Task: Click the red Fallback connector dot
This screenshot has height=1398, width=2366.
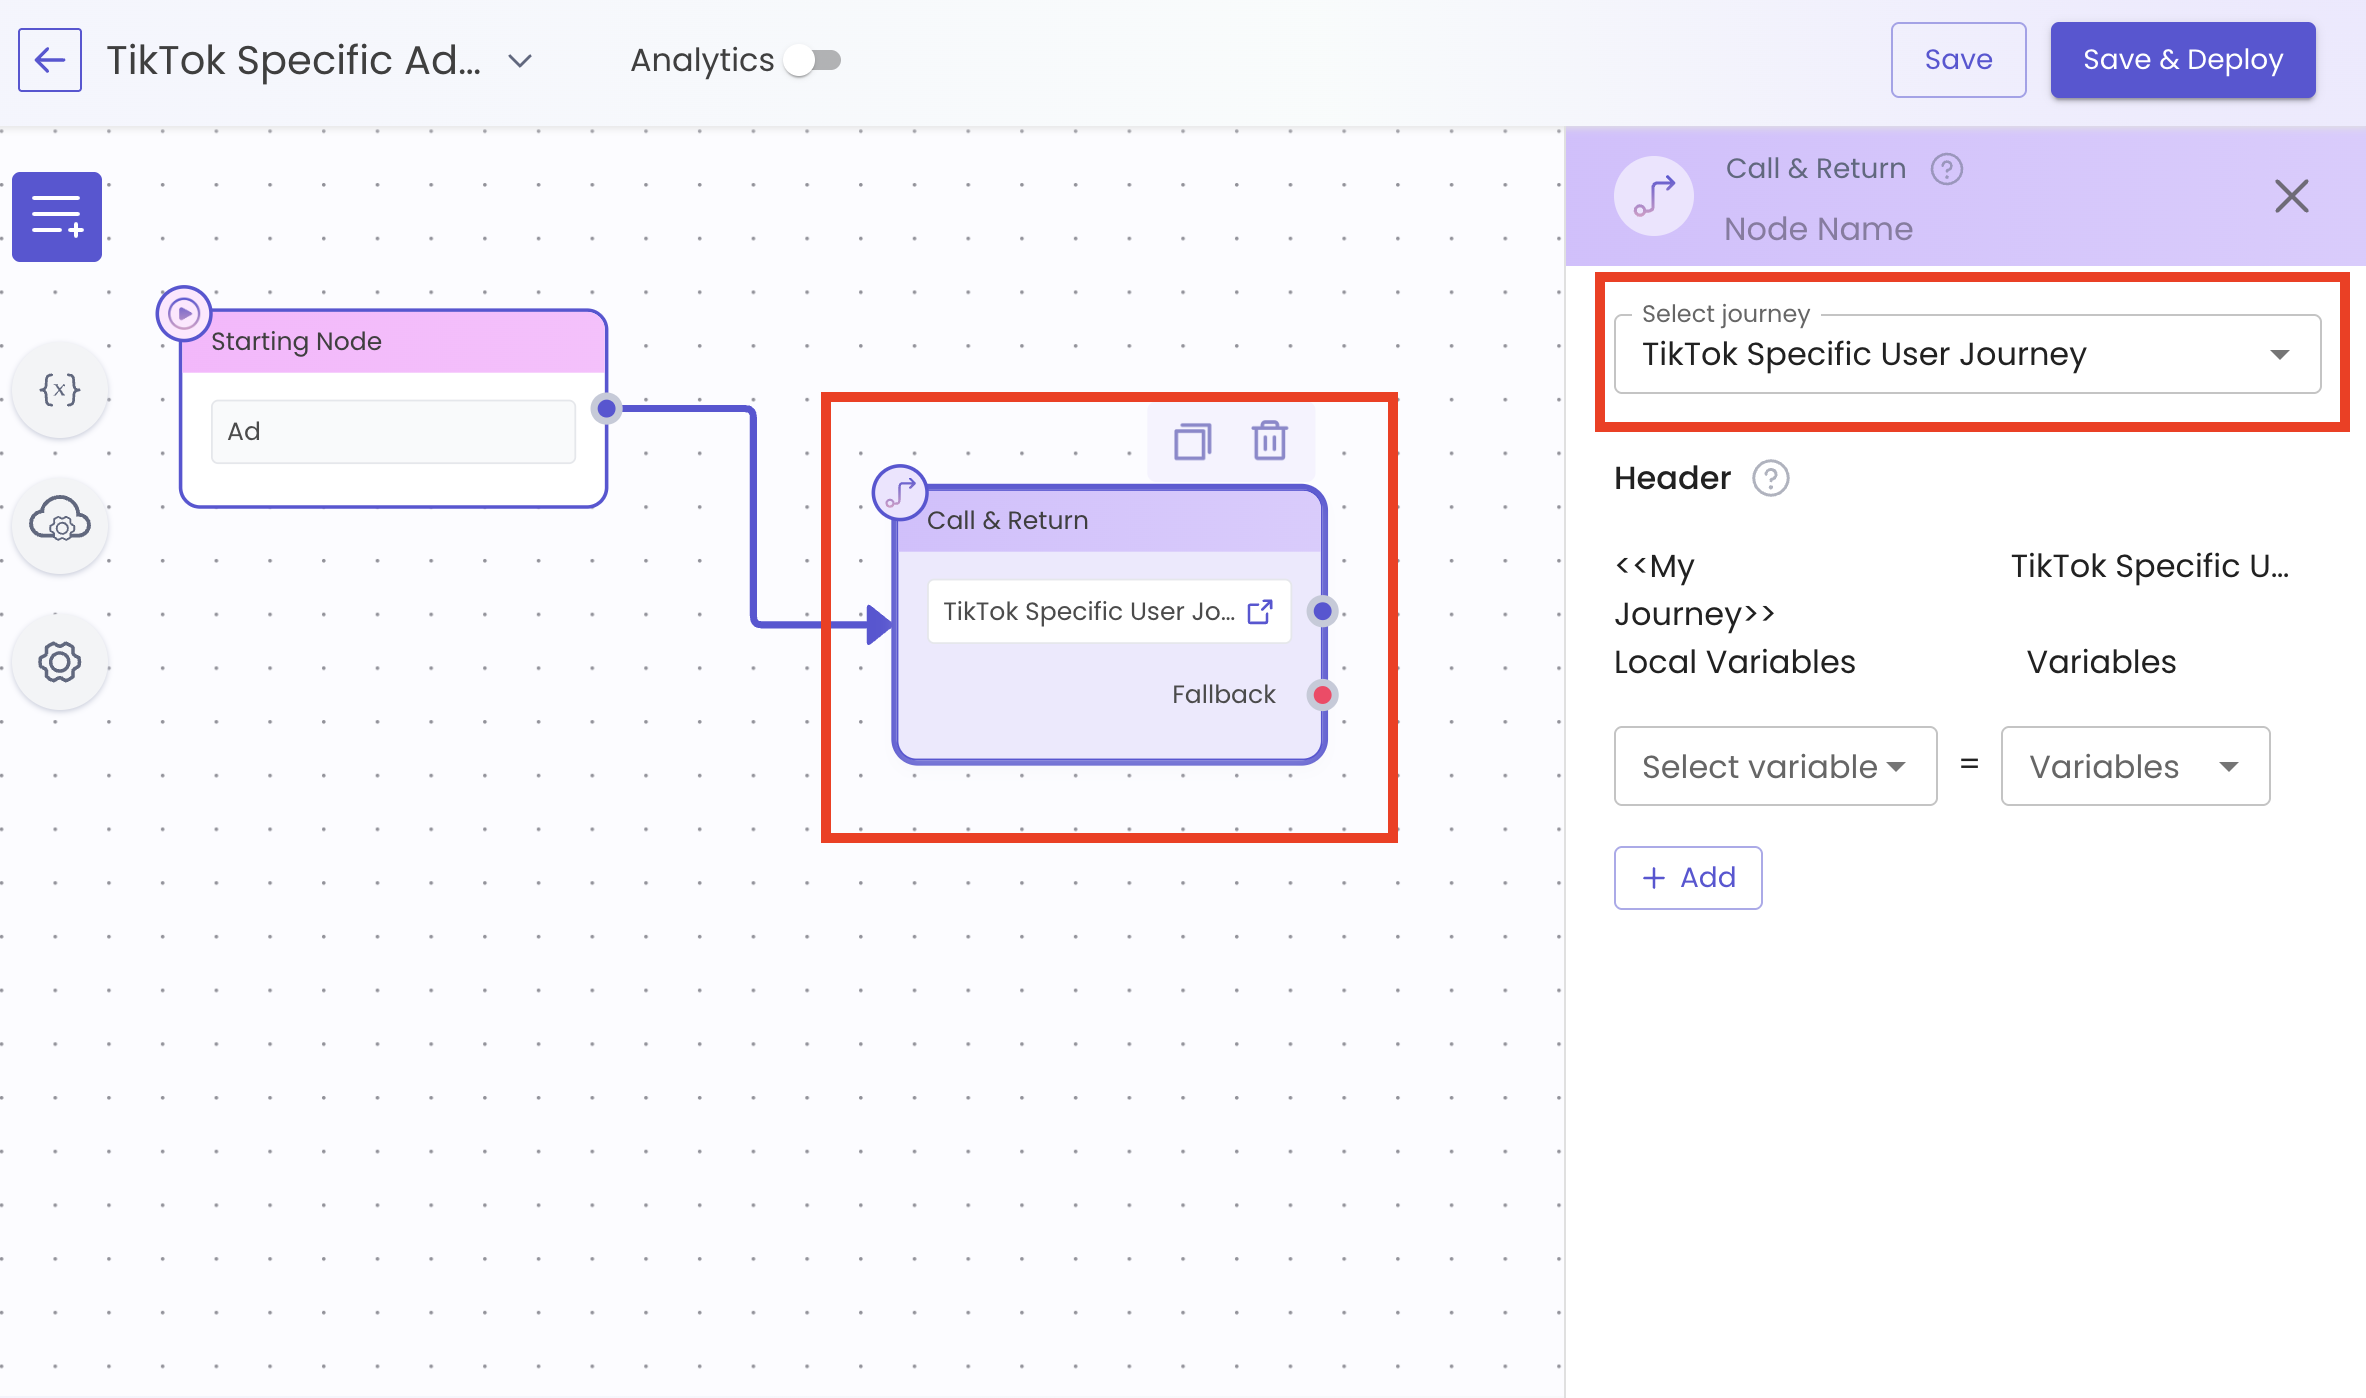Action: (x=1322, y=695)
